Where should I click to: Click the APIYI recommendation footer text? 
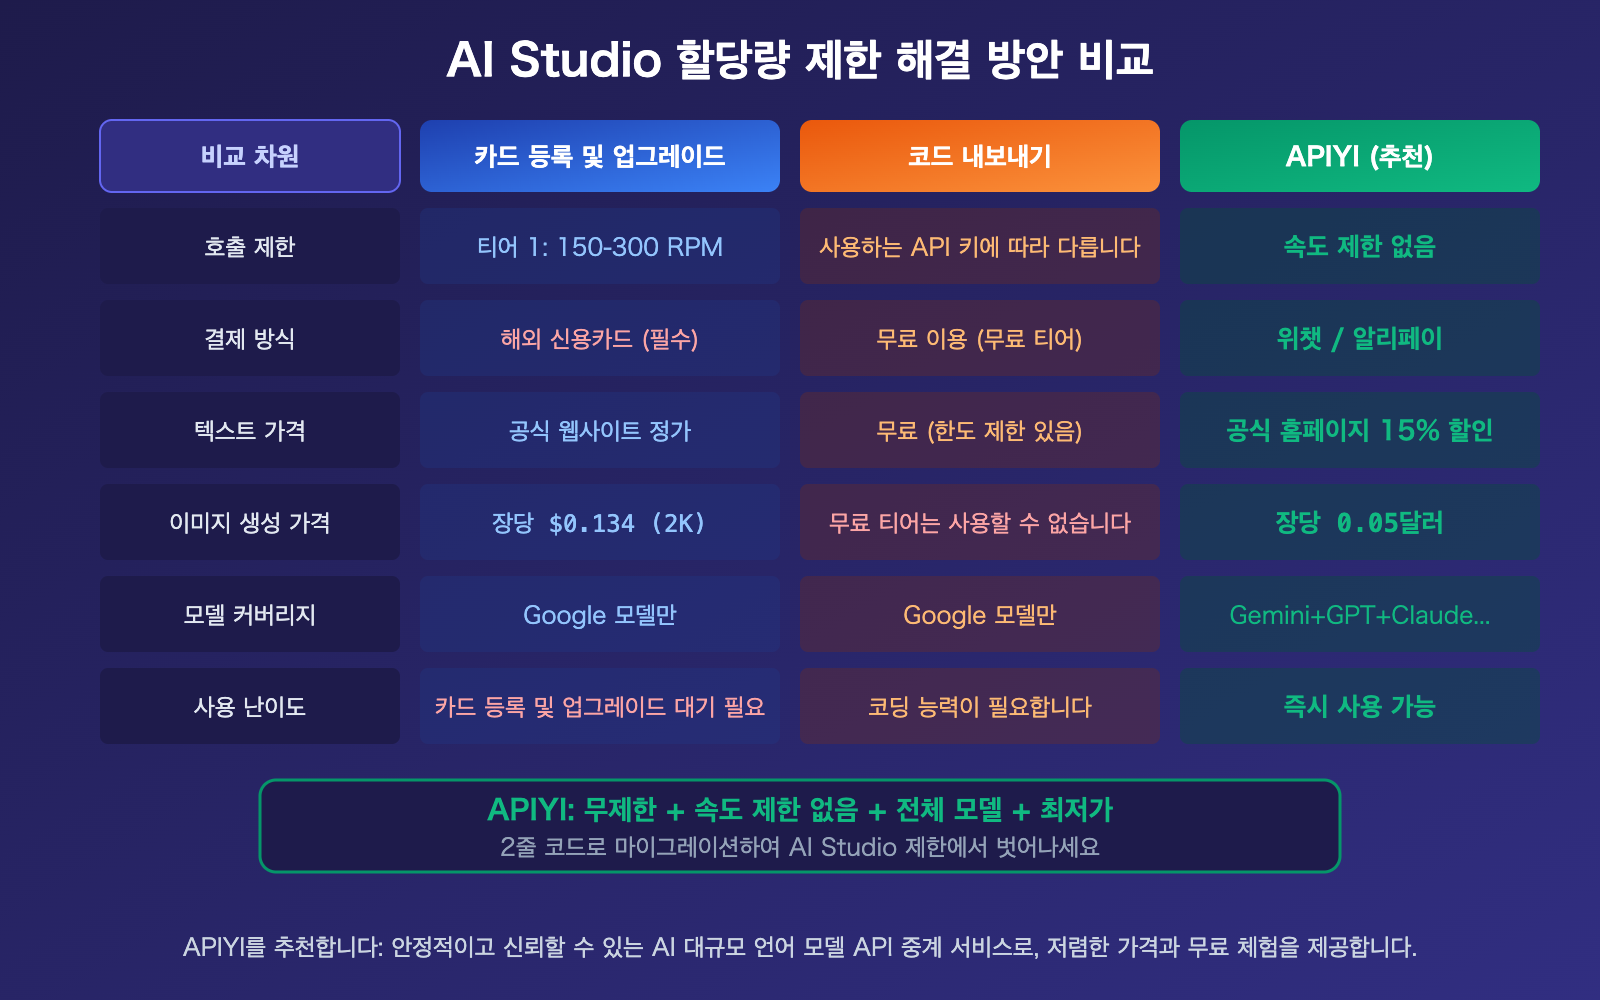800,944
